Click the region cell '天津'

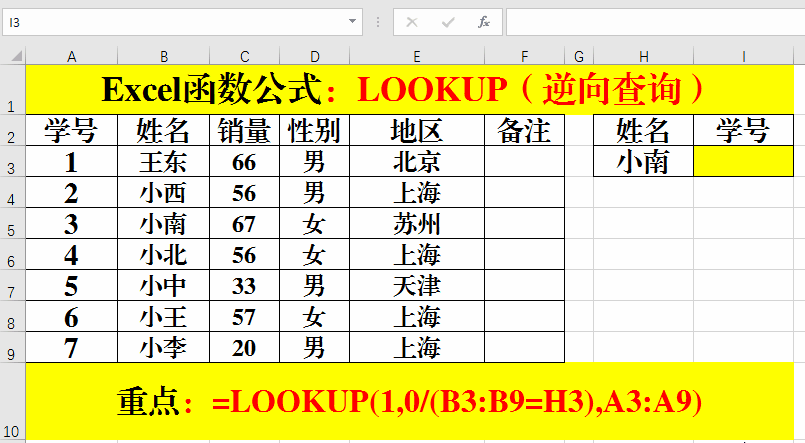(417, 285)
